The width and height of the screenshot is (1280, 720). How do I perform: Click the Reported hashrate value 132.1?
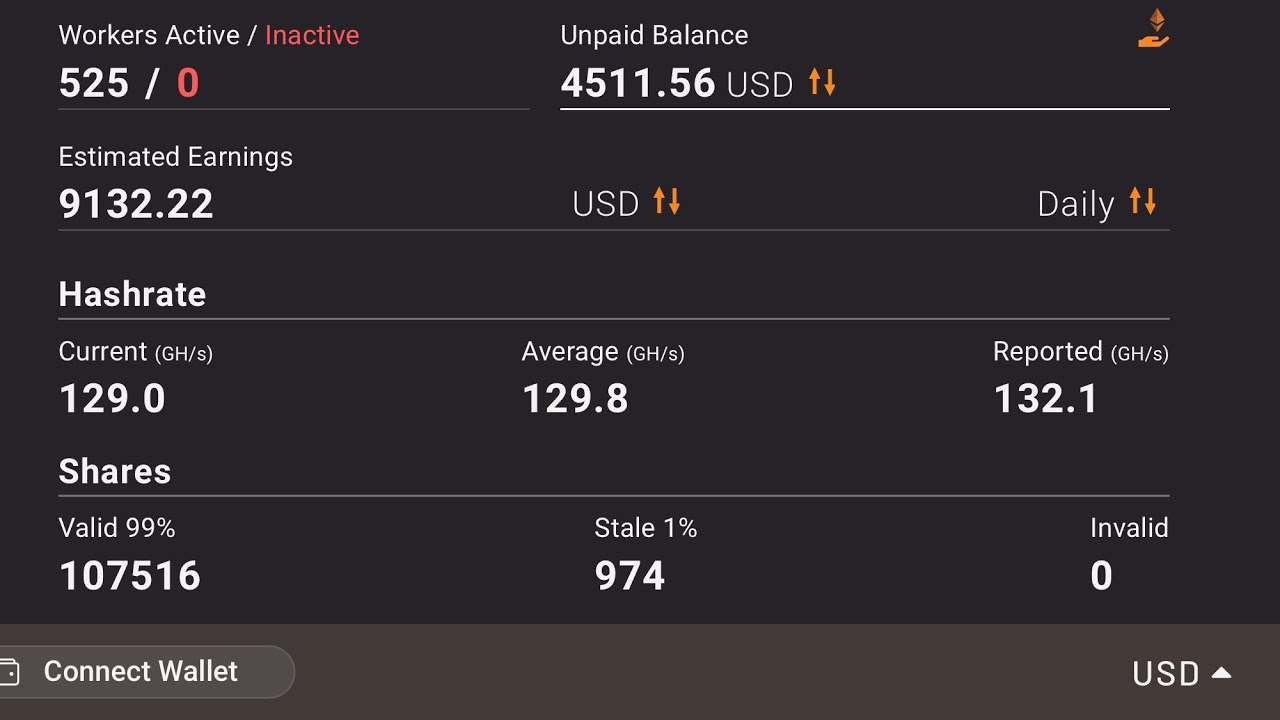[x=1045, y=399]
